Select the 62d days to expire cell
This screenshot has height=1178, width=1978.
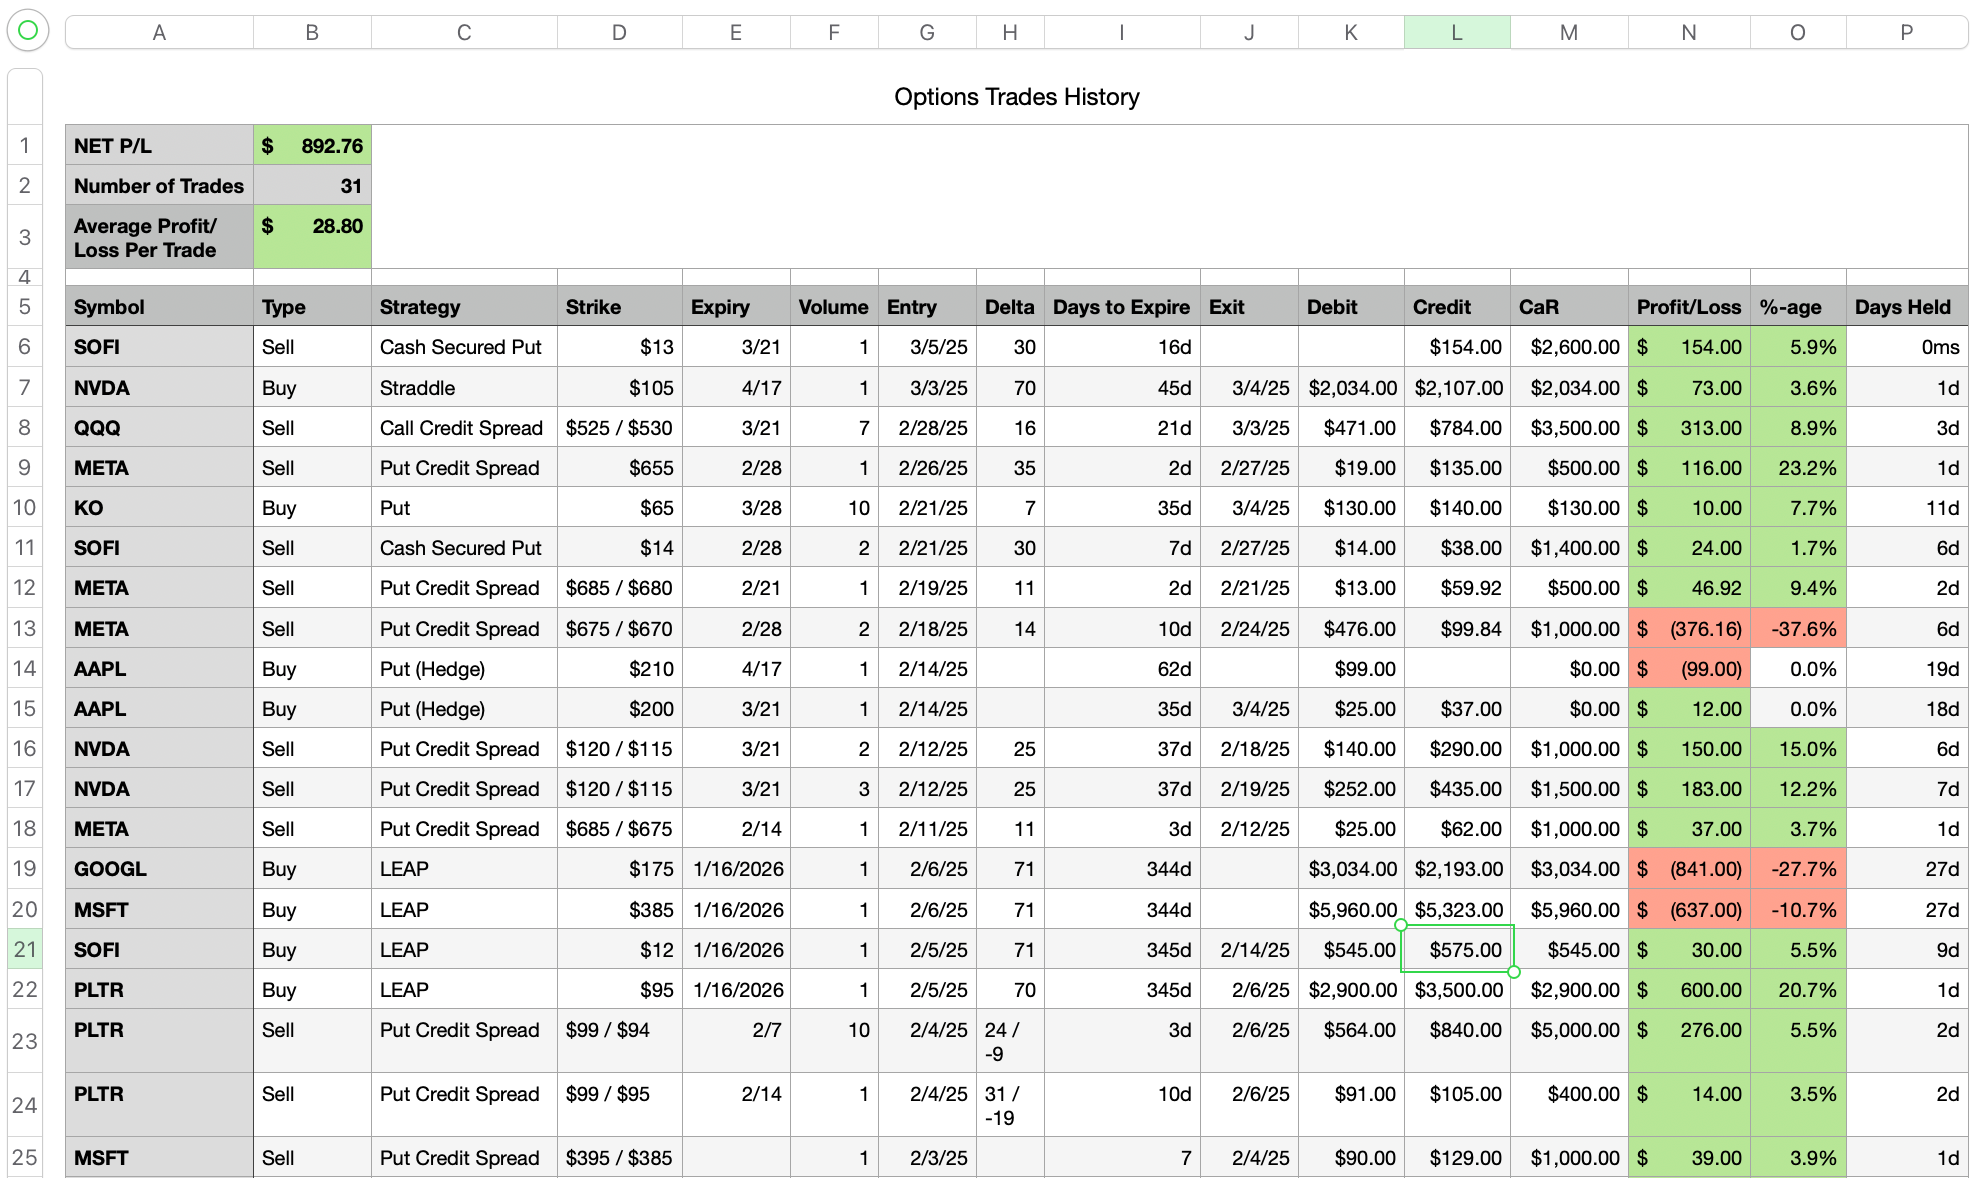1122,669
